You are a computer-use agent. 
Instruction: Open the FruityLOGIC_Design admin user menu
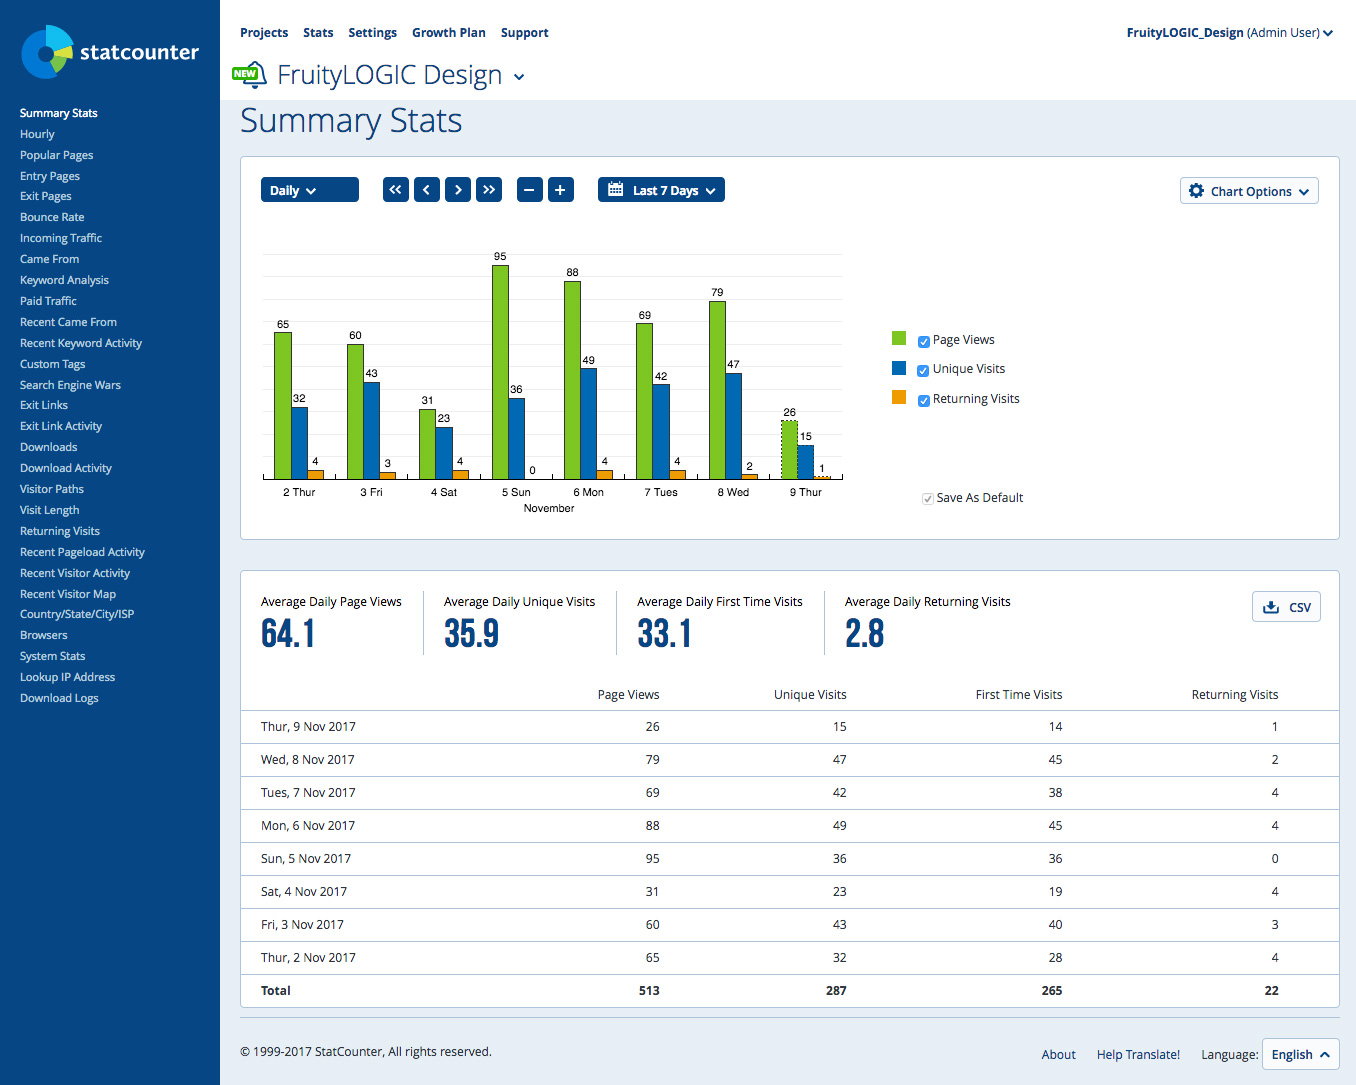pyautogui.click(x=1229, y=33)
